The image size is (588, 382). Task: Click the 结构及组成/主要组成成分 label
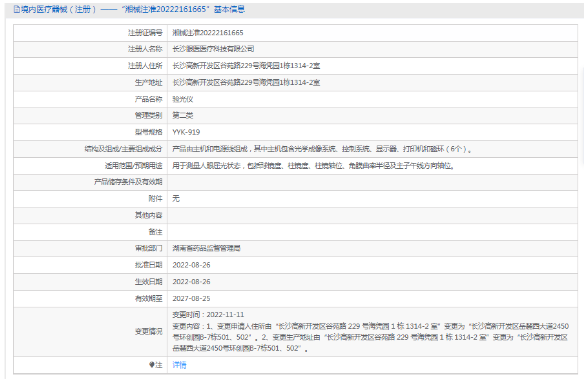[x=123, y=149]
